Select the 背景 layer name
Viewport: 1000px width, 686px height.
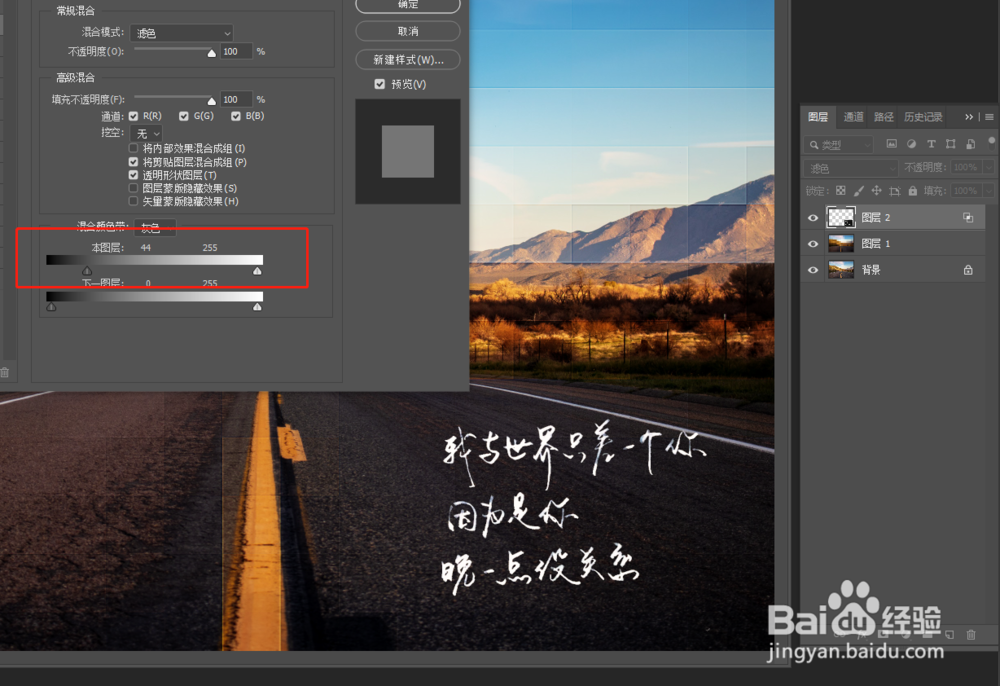tap(871, 270)
